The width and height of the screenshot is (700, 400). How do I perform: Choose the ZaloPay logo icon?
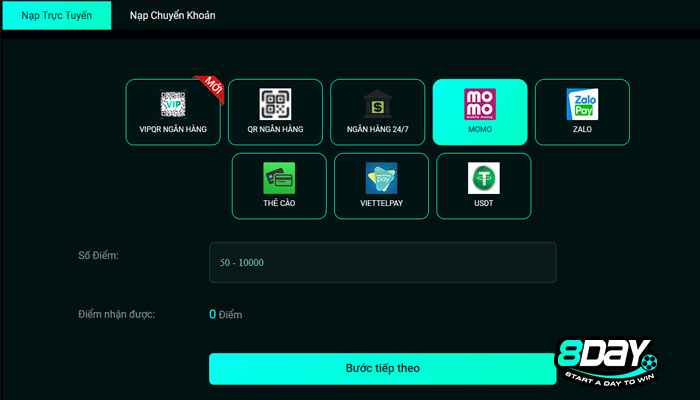click(x=582, y=104)
